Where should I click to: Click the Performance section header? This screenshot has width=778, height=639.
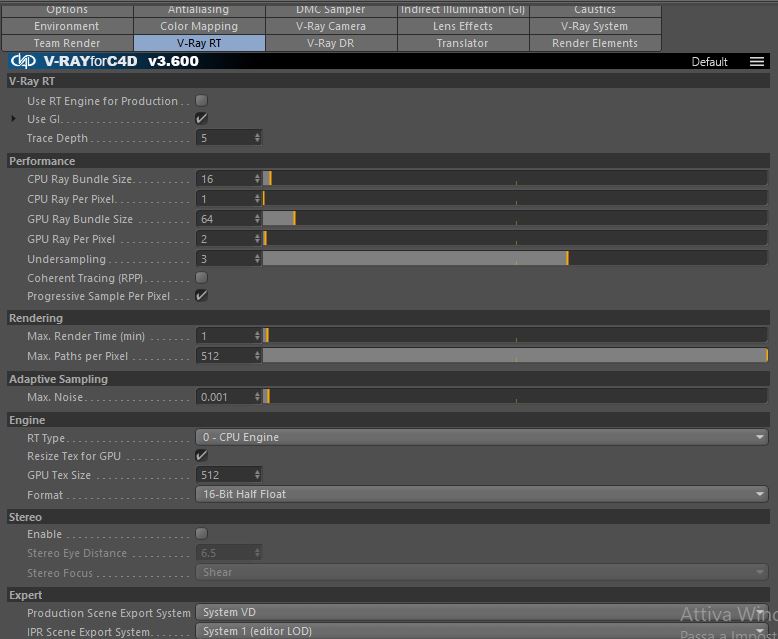click(389, 161)
